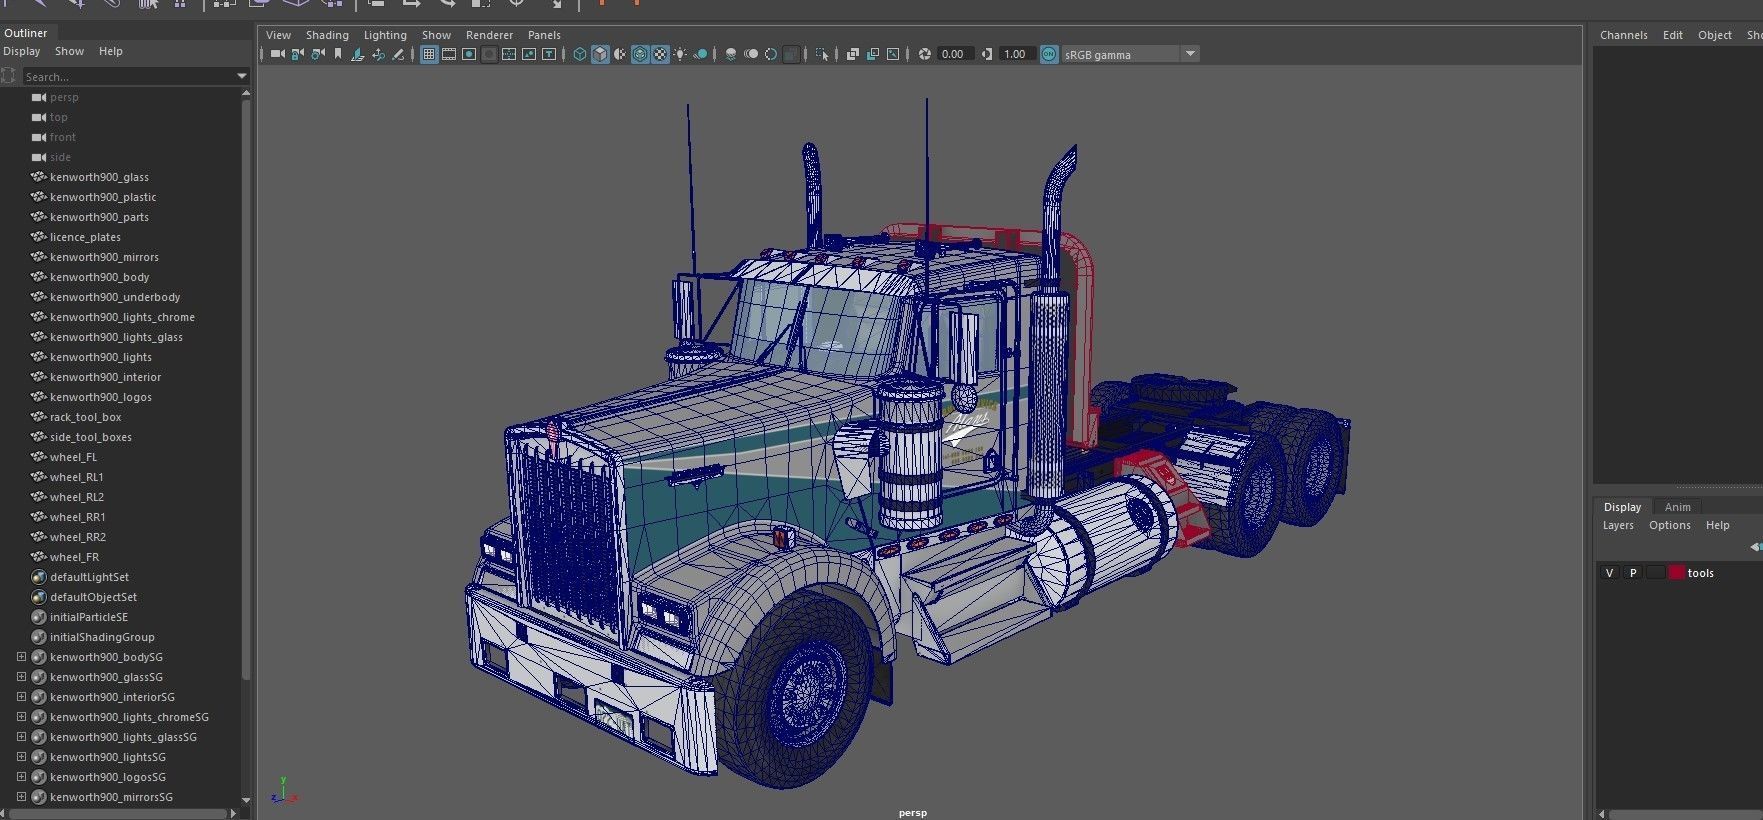The width and height of the screenshot is (1763, 820).
Task: Toggle the viewport Grid display
Action: coord(429,54)
